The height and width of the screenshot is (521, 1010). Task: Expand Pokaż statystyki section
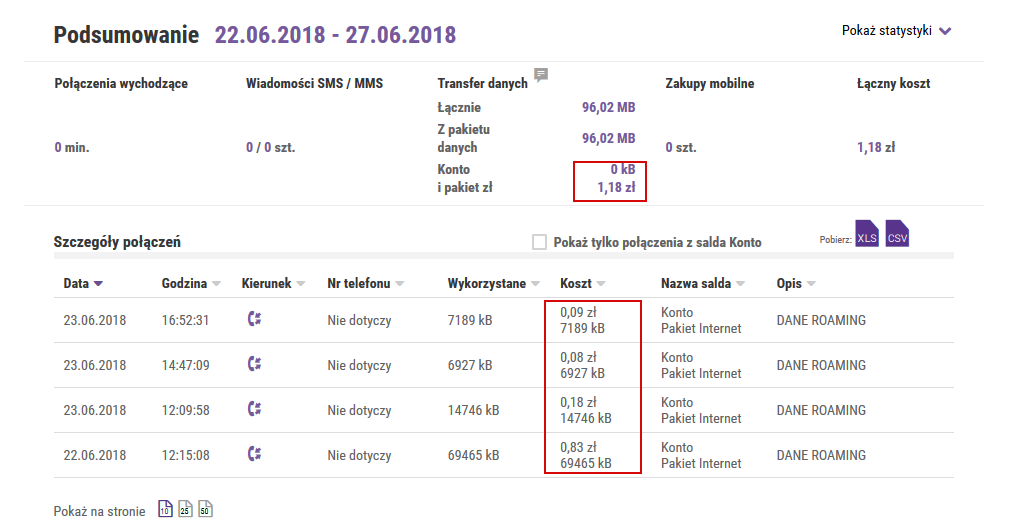point(896,30)
